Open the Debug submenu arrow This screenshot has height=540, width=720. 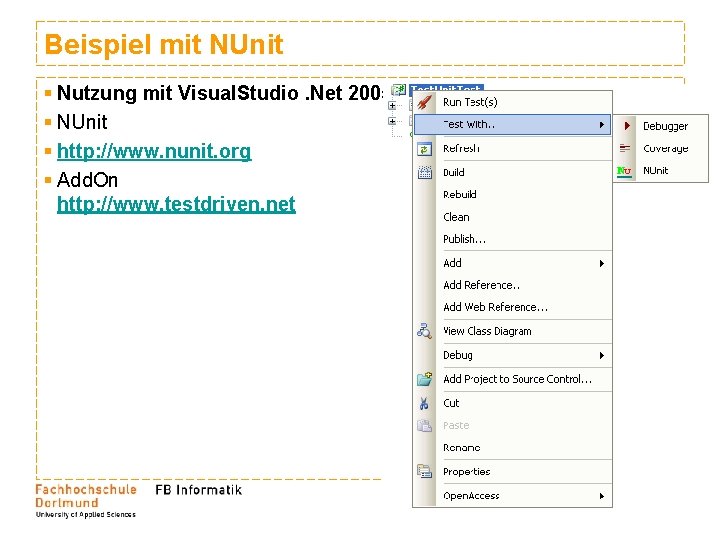[602, 355]
